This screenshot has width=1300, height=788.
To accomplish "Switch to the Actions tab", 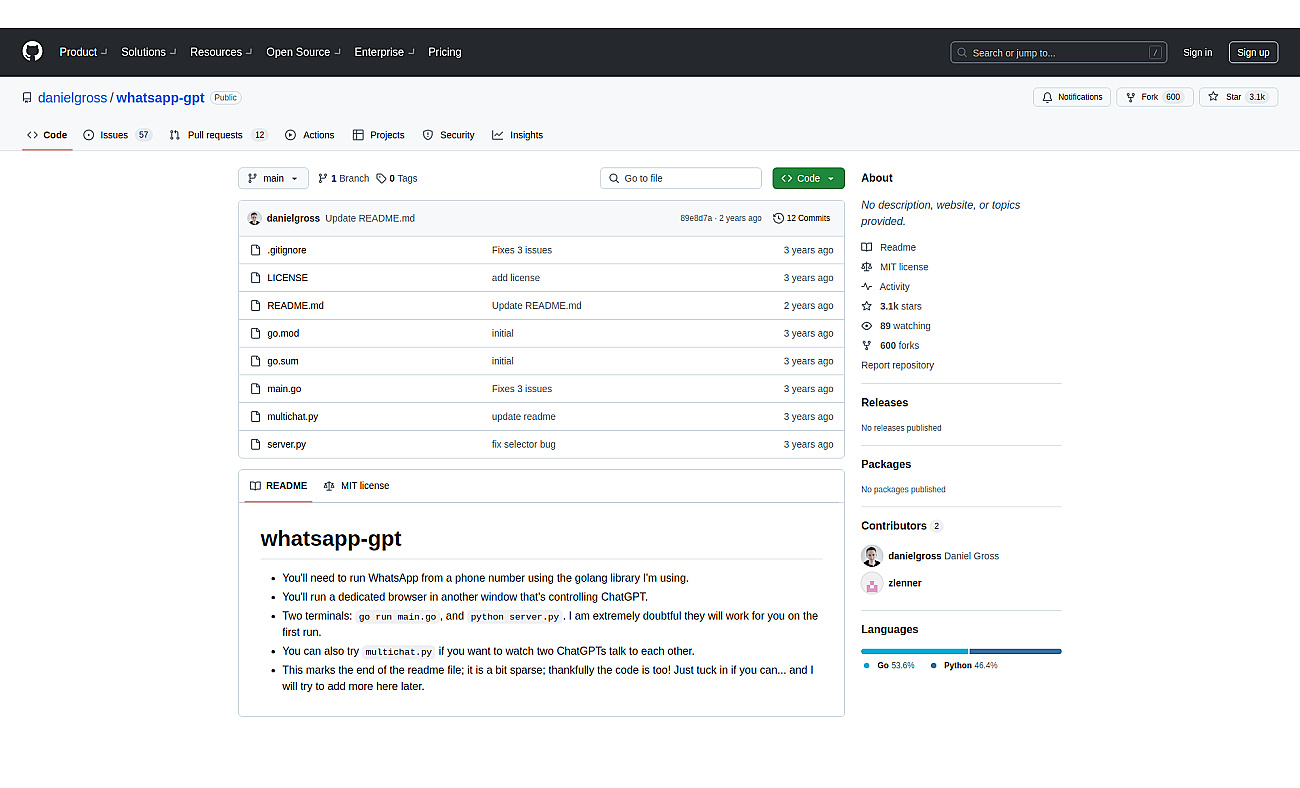I will (x=310, y=135).
